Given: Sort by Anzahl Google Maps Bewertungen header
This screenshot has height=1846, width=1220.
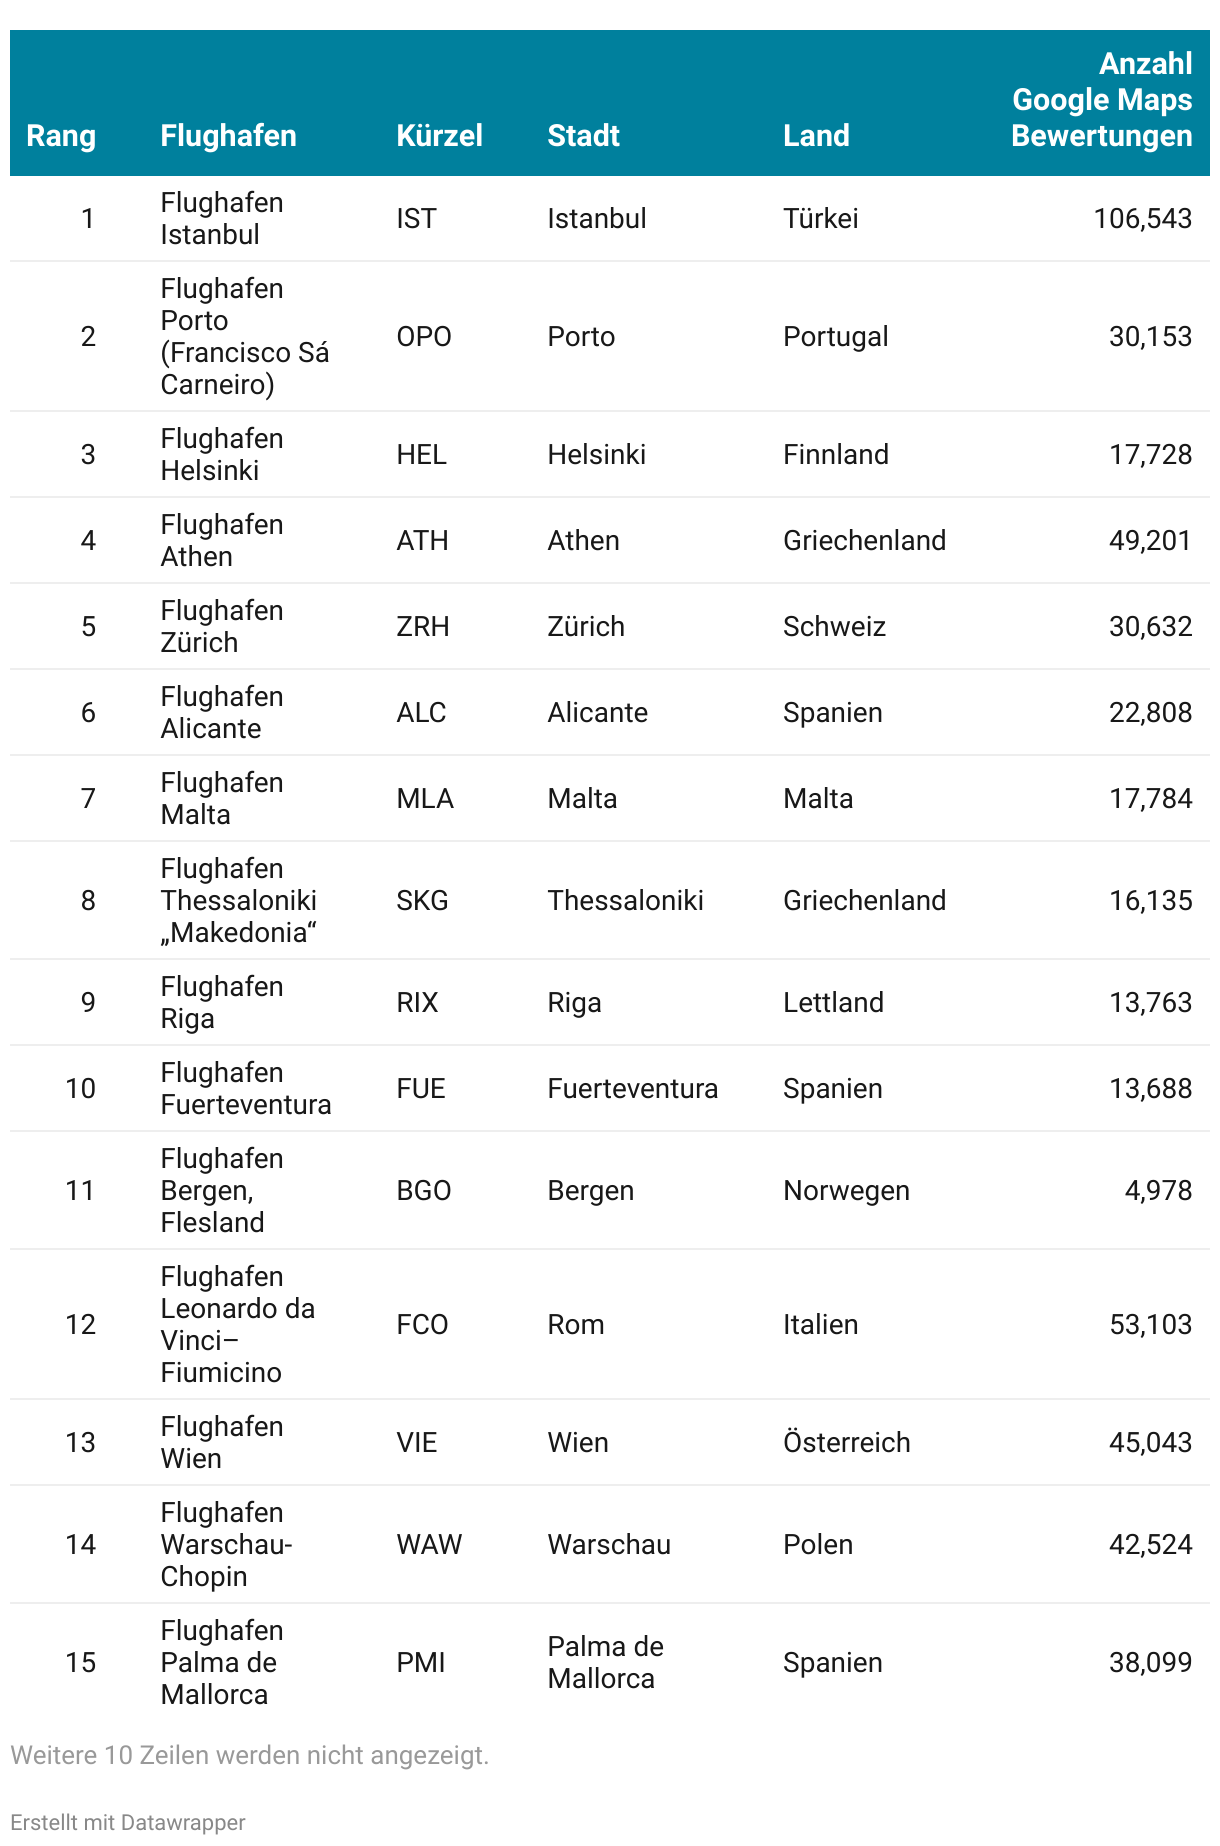Looking at the screenshot, I should click(x=1101, y=100).
